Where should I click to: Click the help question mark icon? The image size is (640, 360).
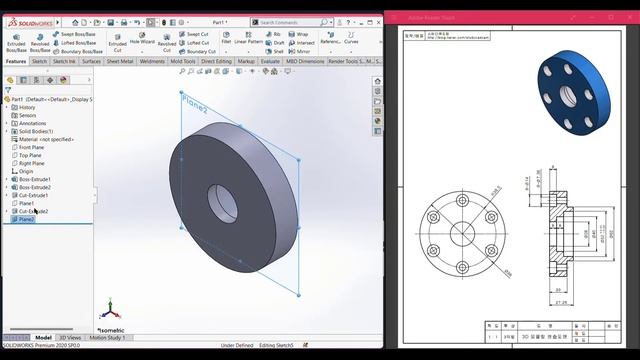click(x=348, y=22)
